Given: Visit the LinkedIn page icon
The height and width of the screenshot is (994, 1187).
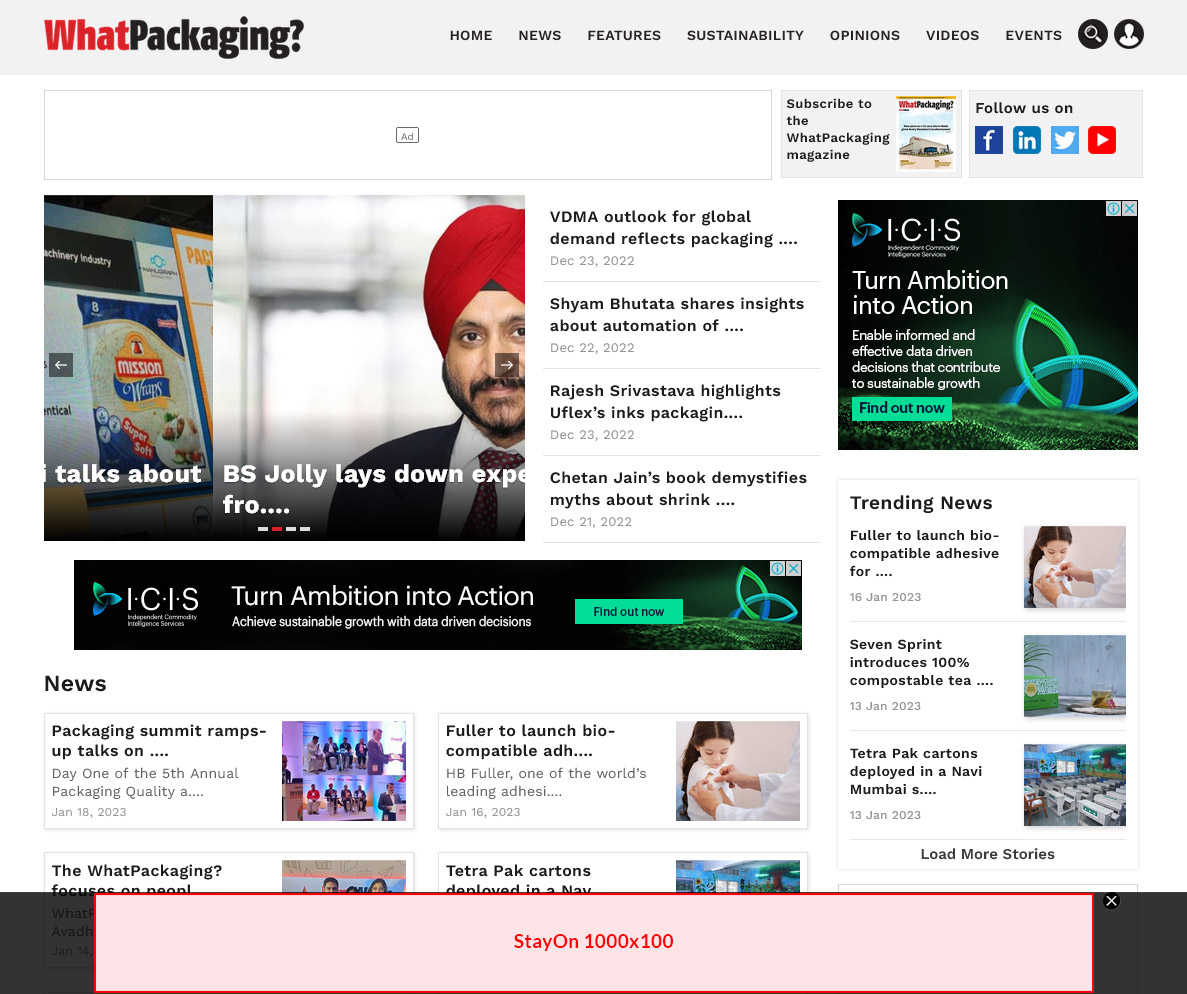Looking at the screenshot, I should coord(1027,140).
